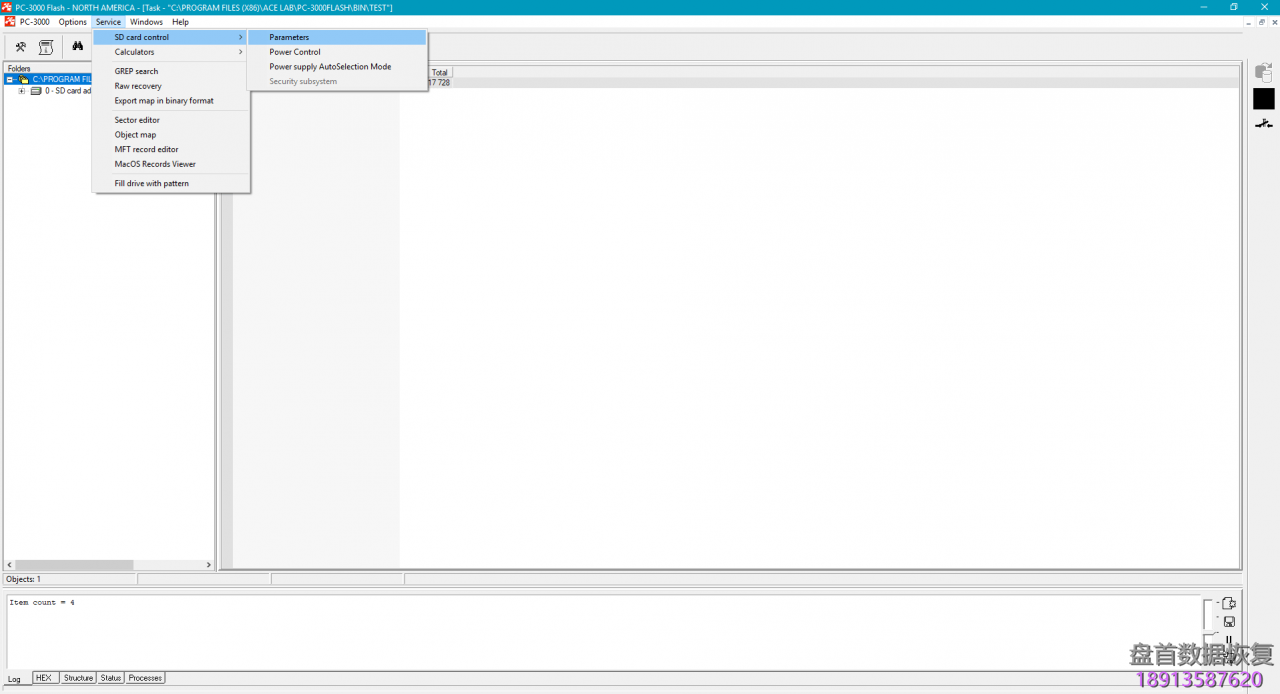This screenshot has height=694, width=1280.
Task: Click the PC-3000 logo menu icon
Action: [x=9, y=22]
